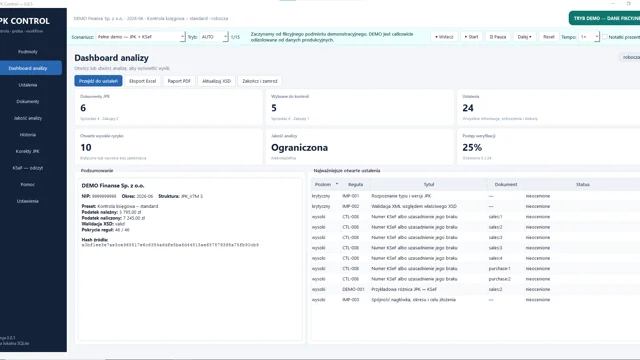
Task: Click Eksport Excel button
Action: [x=142, y=81]
